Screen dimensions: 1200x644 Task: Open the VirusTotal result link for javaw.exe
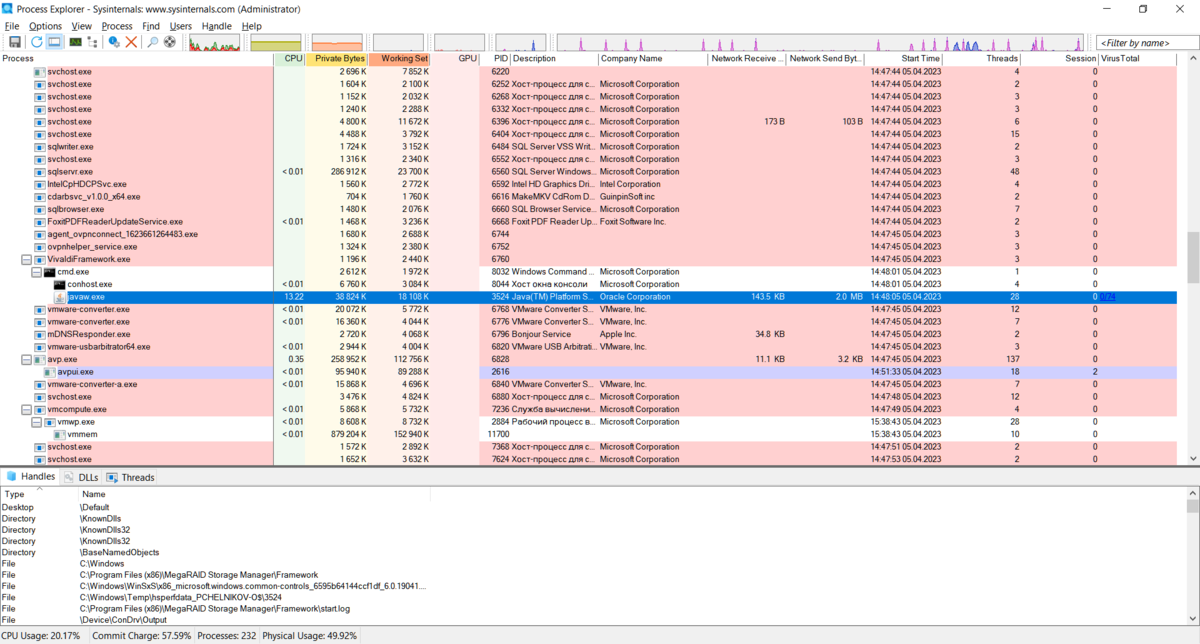1106,297
